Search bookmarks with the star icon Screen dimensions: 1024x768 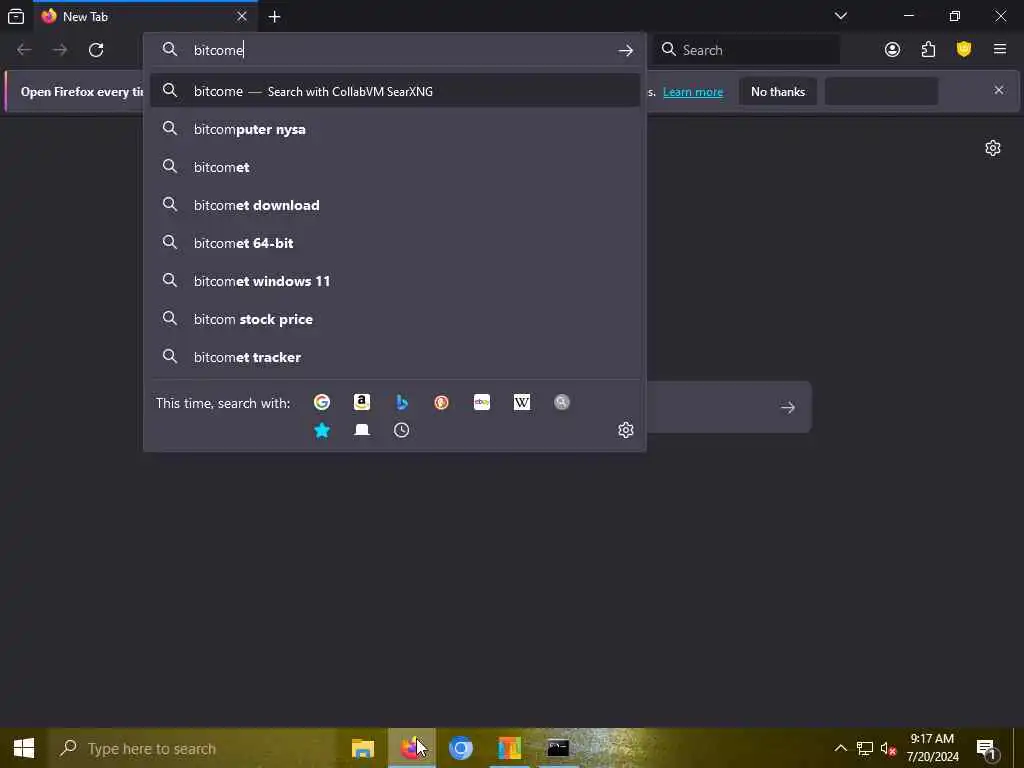coord(321,430)
